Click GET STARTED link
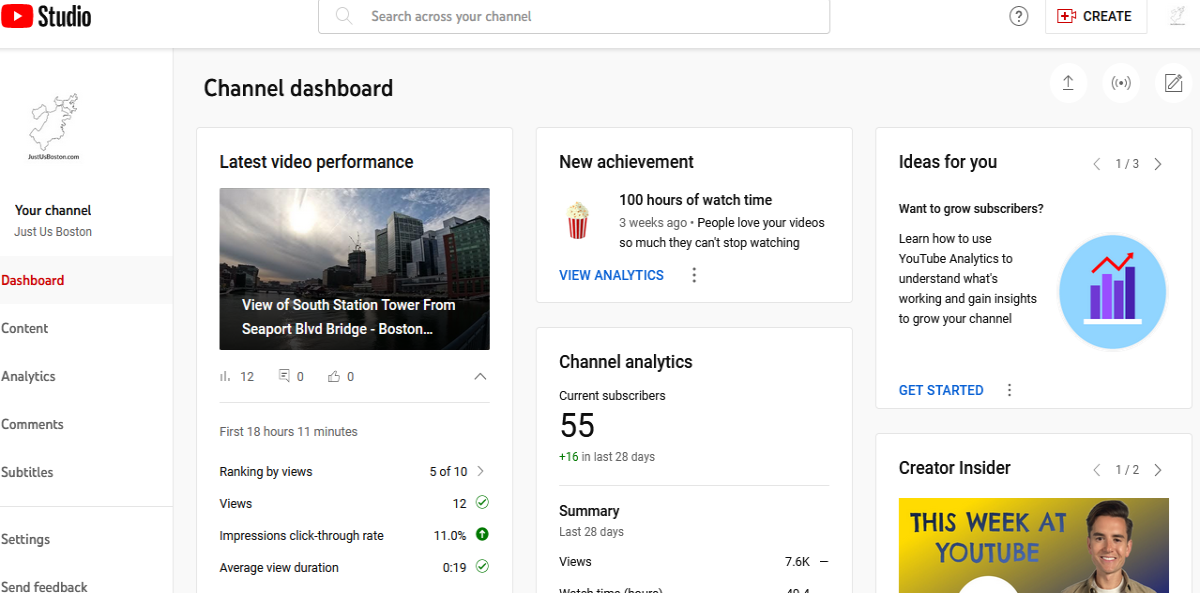The height and width of the screenshot is (593, 1200). 941,390
